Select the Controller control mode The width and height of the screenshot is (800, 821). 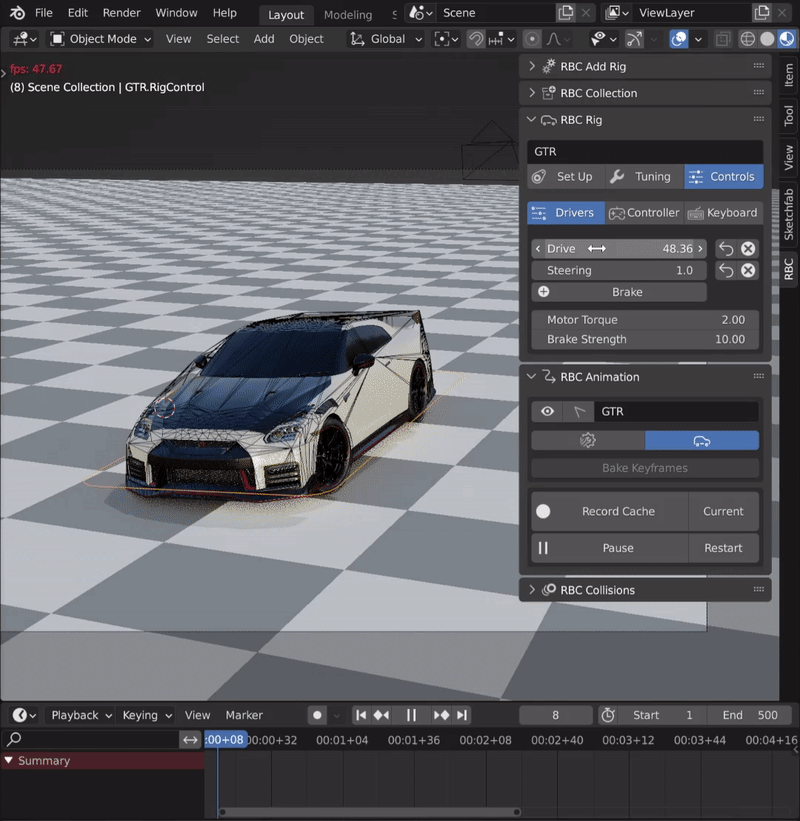[645, 213]
